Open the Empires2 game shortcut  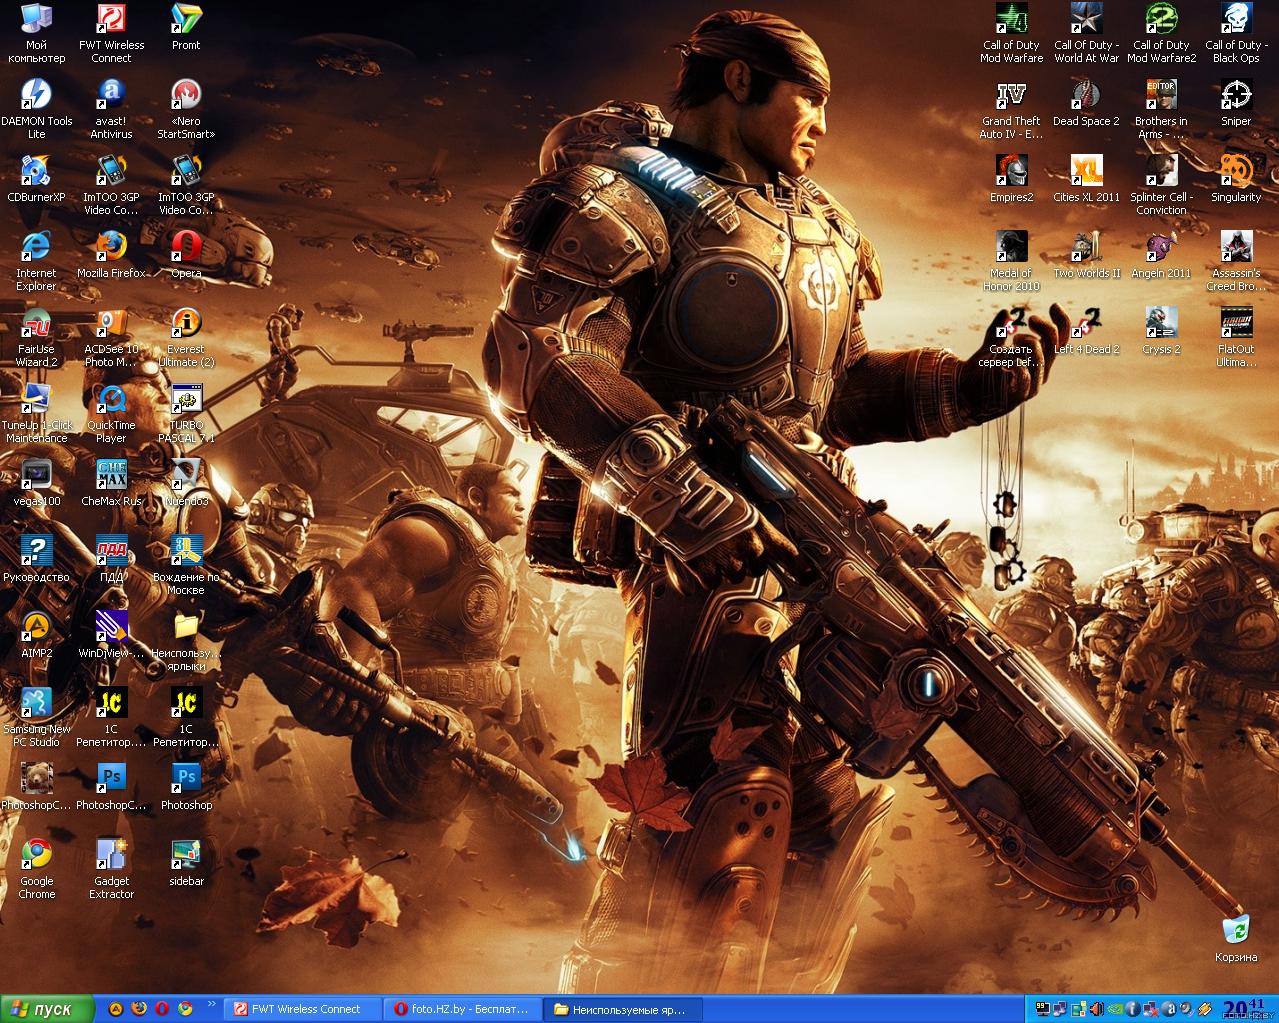1011,178
